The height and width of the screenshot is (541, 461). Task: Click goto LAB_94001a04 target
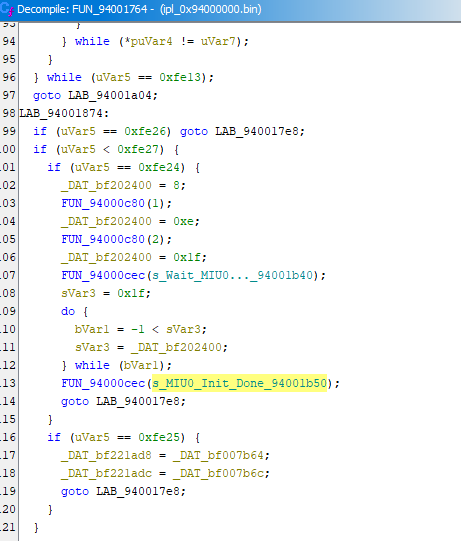[x=109, y=95]
